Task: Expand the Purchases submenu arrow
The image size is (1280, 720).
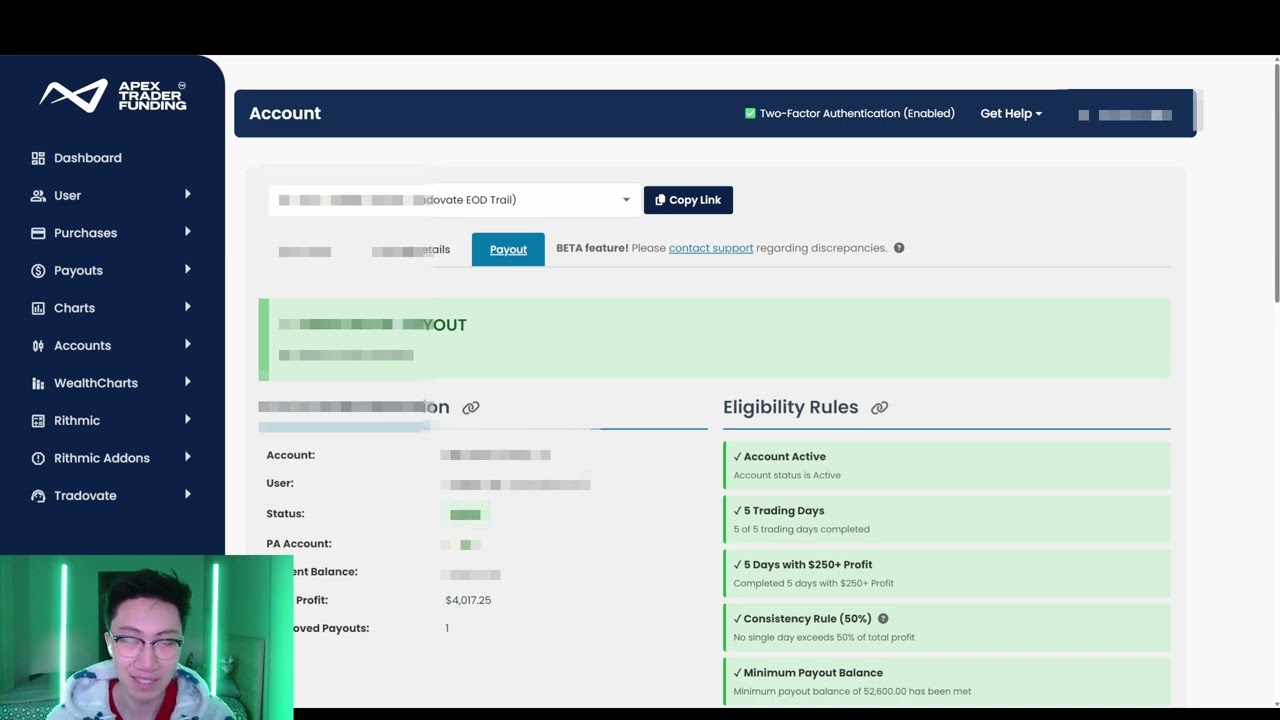Action: (x=187, y=232)
